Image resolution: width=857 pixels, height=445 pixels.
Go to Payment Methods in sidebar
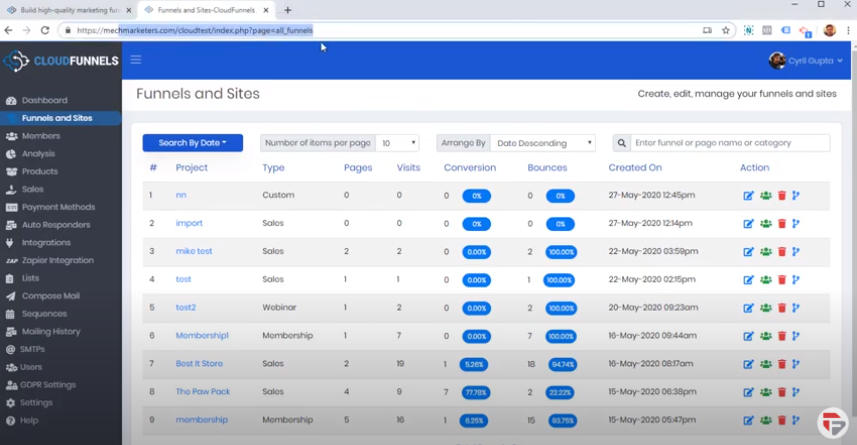[x=58, y=207]
